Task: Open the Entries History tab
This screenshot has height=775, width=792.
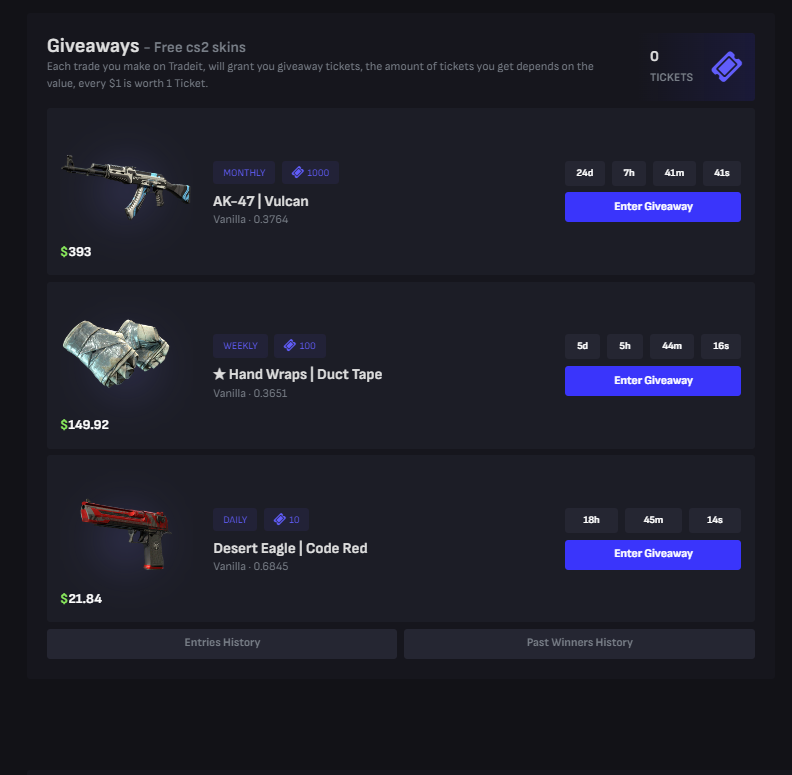Action: click(x=222, y=643)
